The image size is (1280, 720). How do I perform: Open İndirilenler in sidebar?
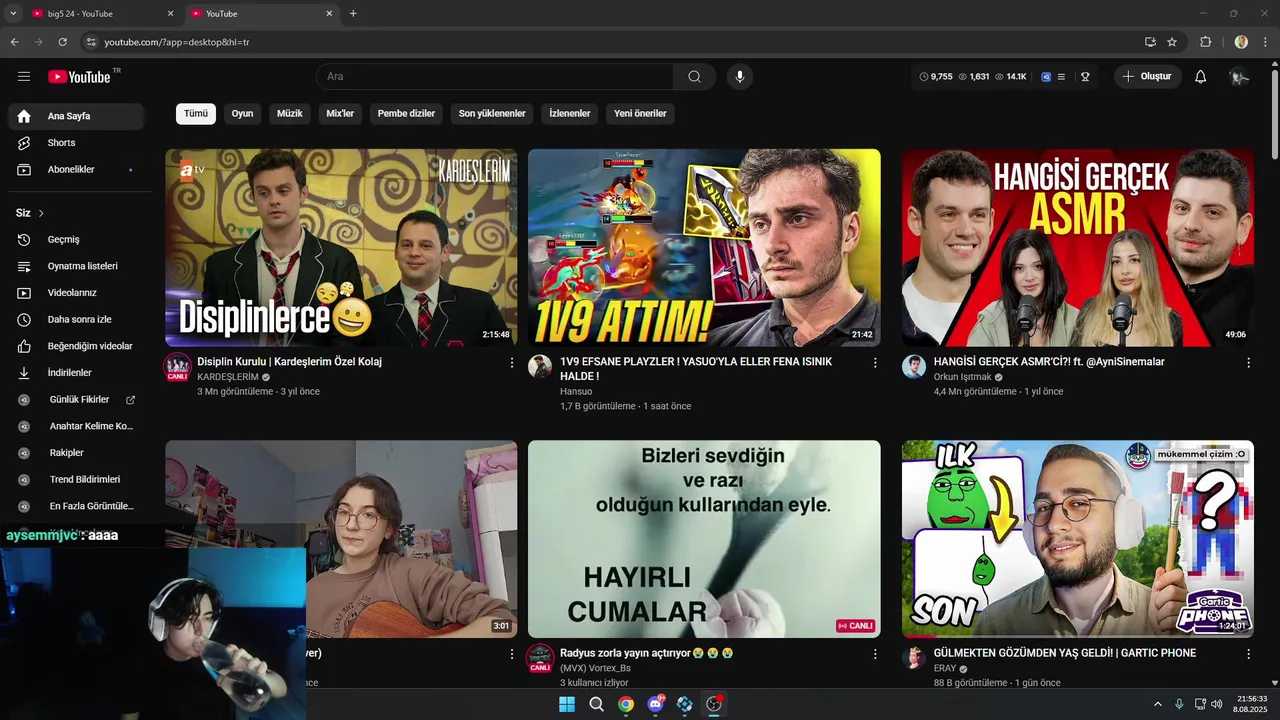76,373
